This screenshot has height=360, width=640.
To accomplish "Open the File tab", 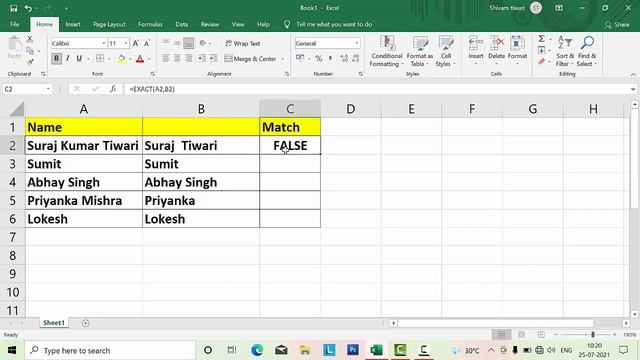I will tap(15, 24).
